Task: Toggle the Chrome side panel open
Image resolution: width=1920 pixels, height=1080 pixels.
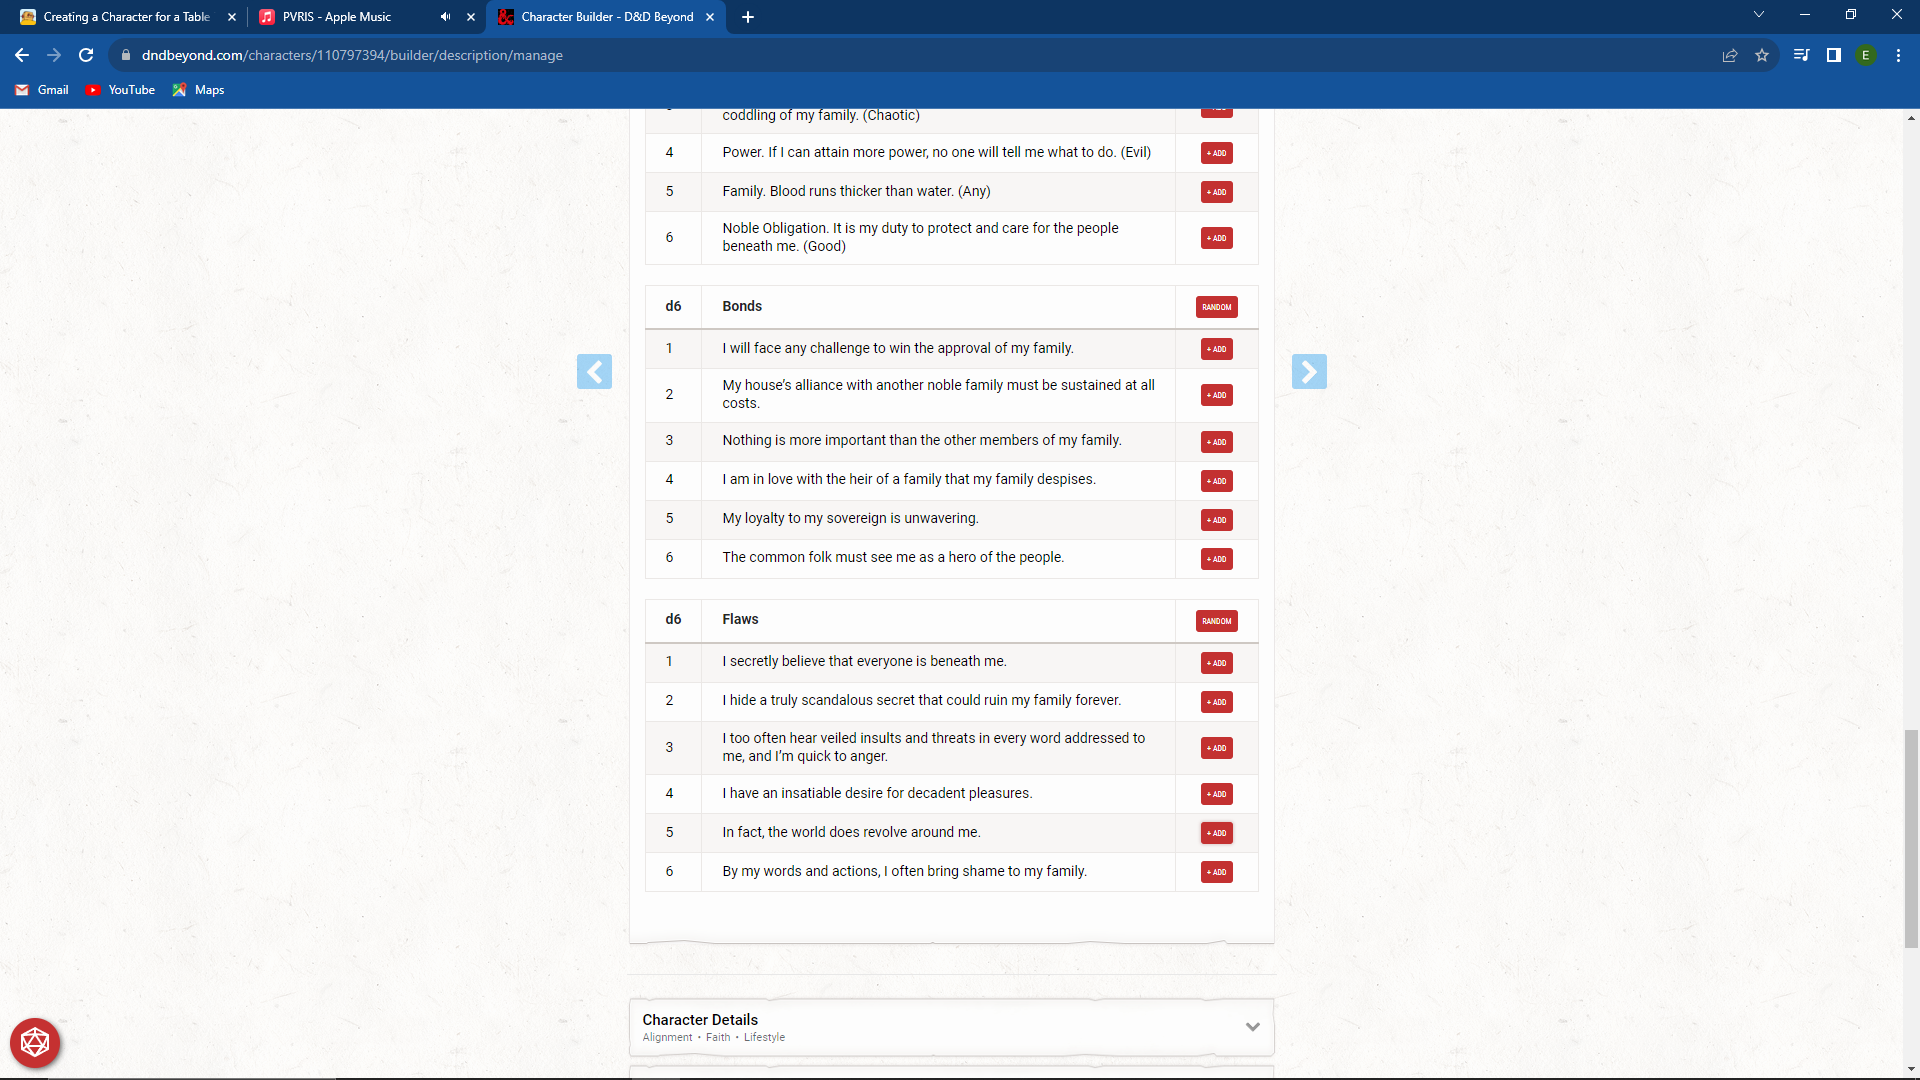Action: (1834, 55)
